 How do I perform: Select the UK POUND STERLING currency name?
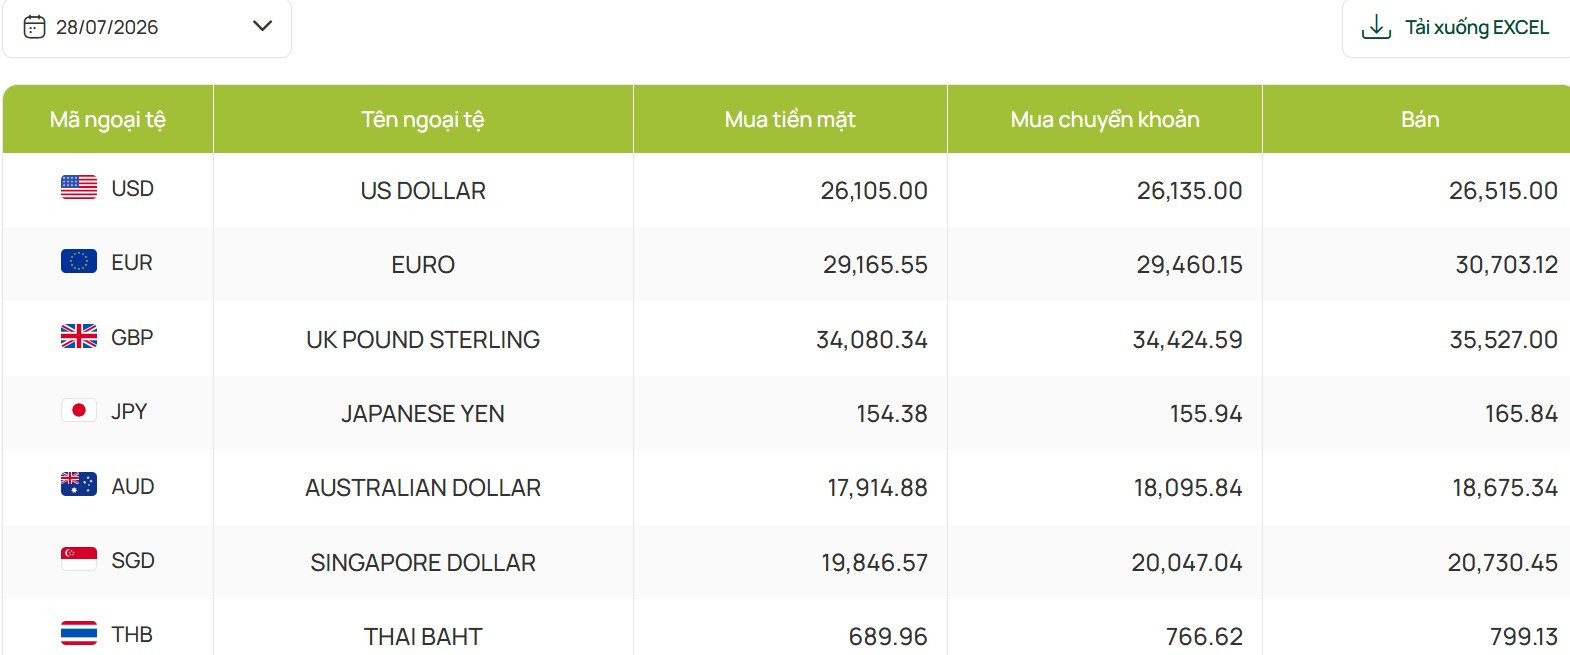click(x=423, y=339)
